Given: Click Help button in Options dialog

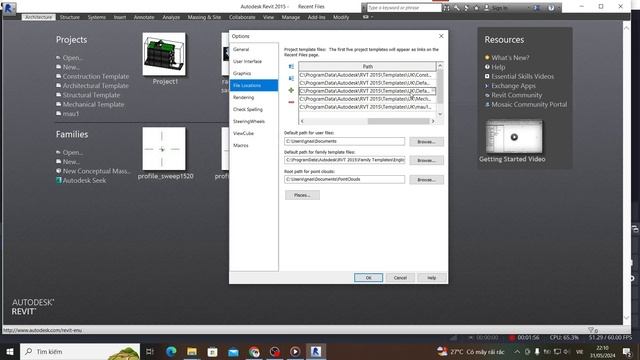Looking at the screenshot, I should click(431, 278).
